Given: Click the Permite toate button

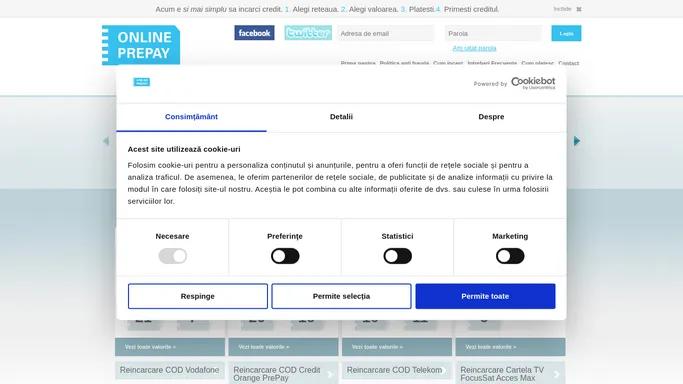Looking at the screenshot, I should pos(485,296).
